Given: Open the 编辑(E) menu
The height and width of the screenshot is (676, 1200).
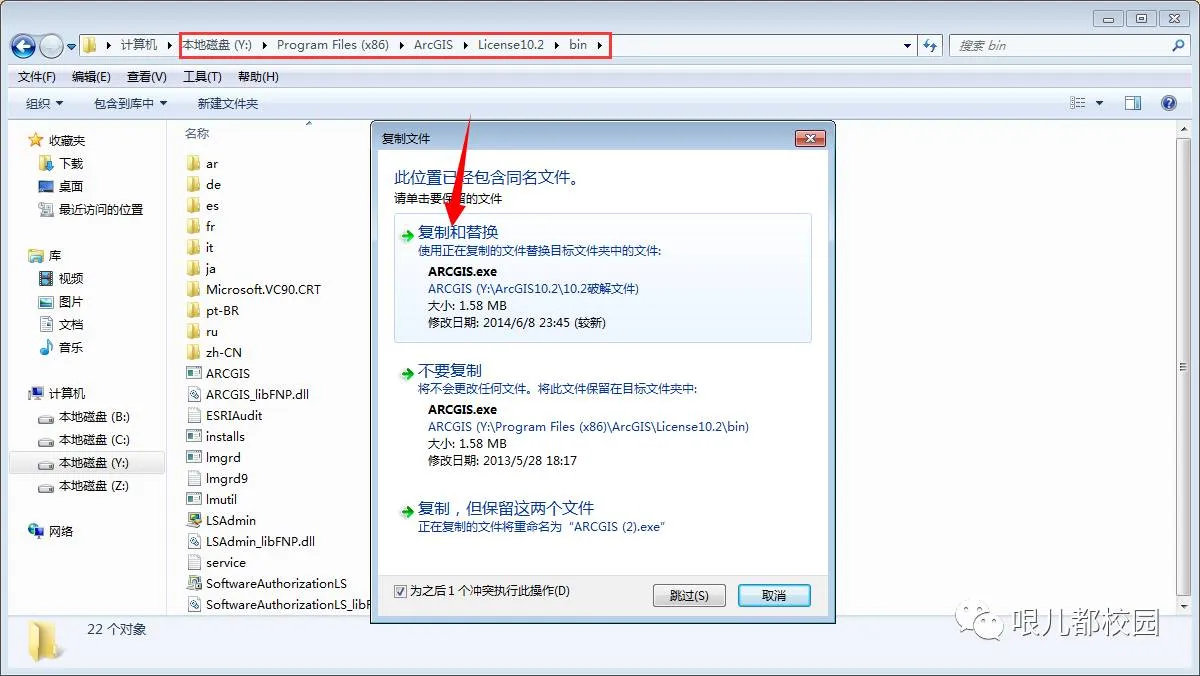Looking at the screenshot, I should click(x=91, y=77).
